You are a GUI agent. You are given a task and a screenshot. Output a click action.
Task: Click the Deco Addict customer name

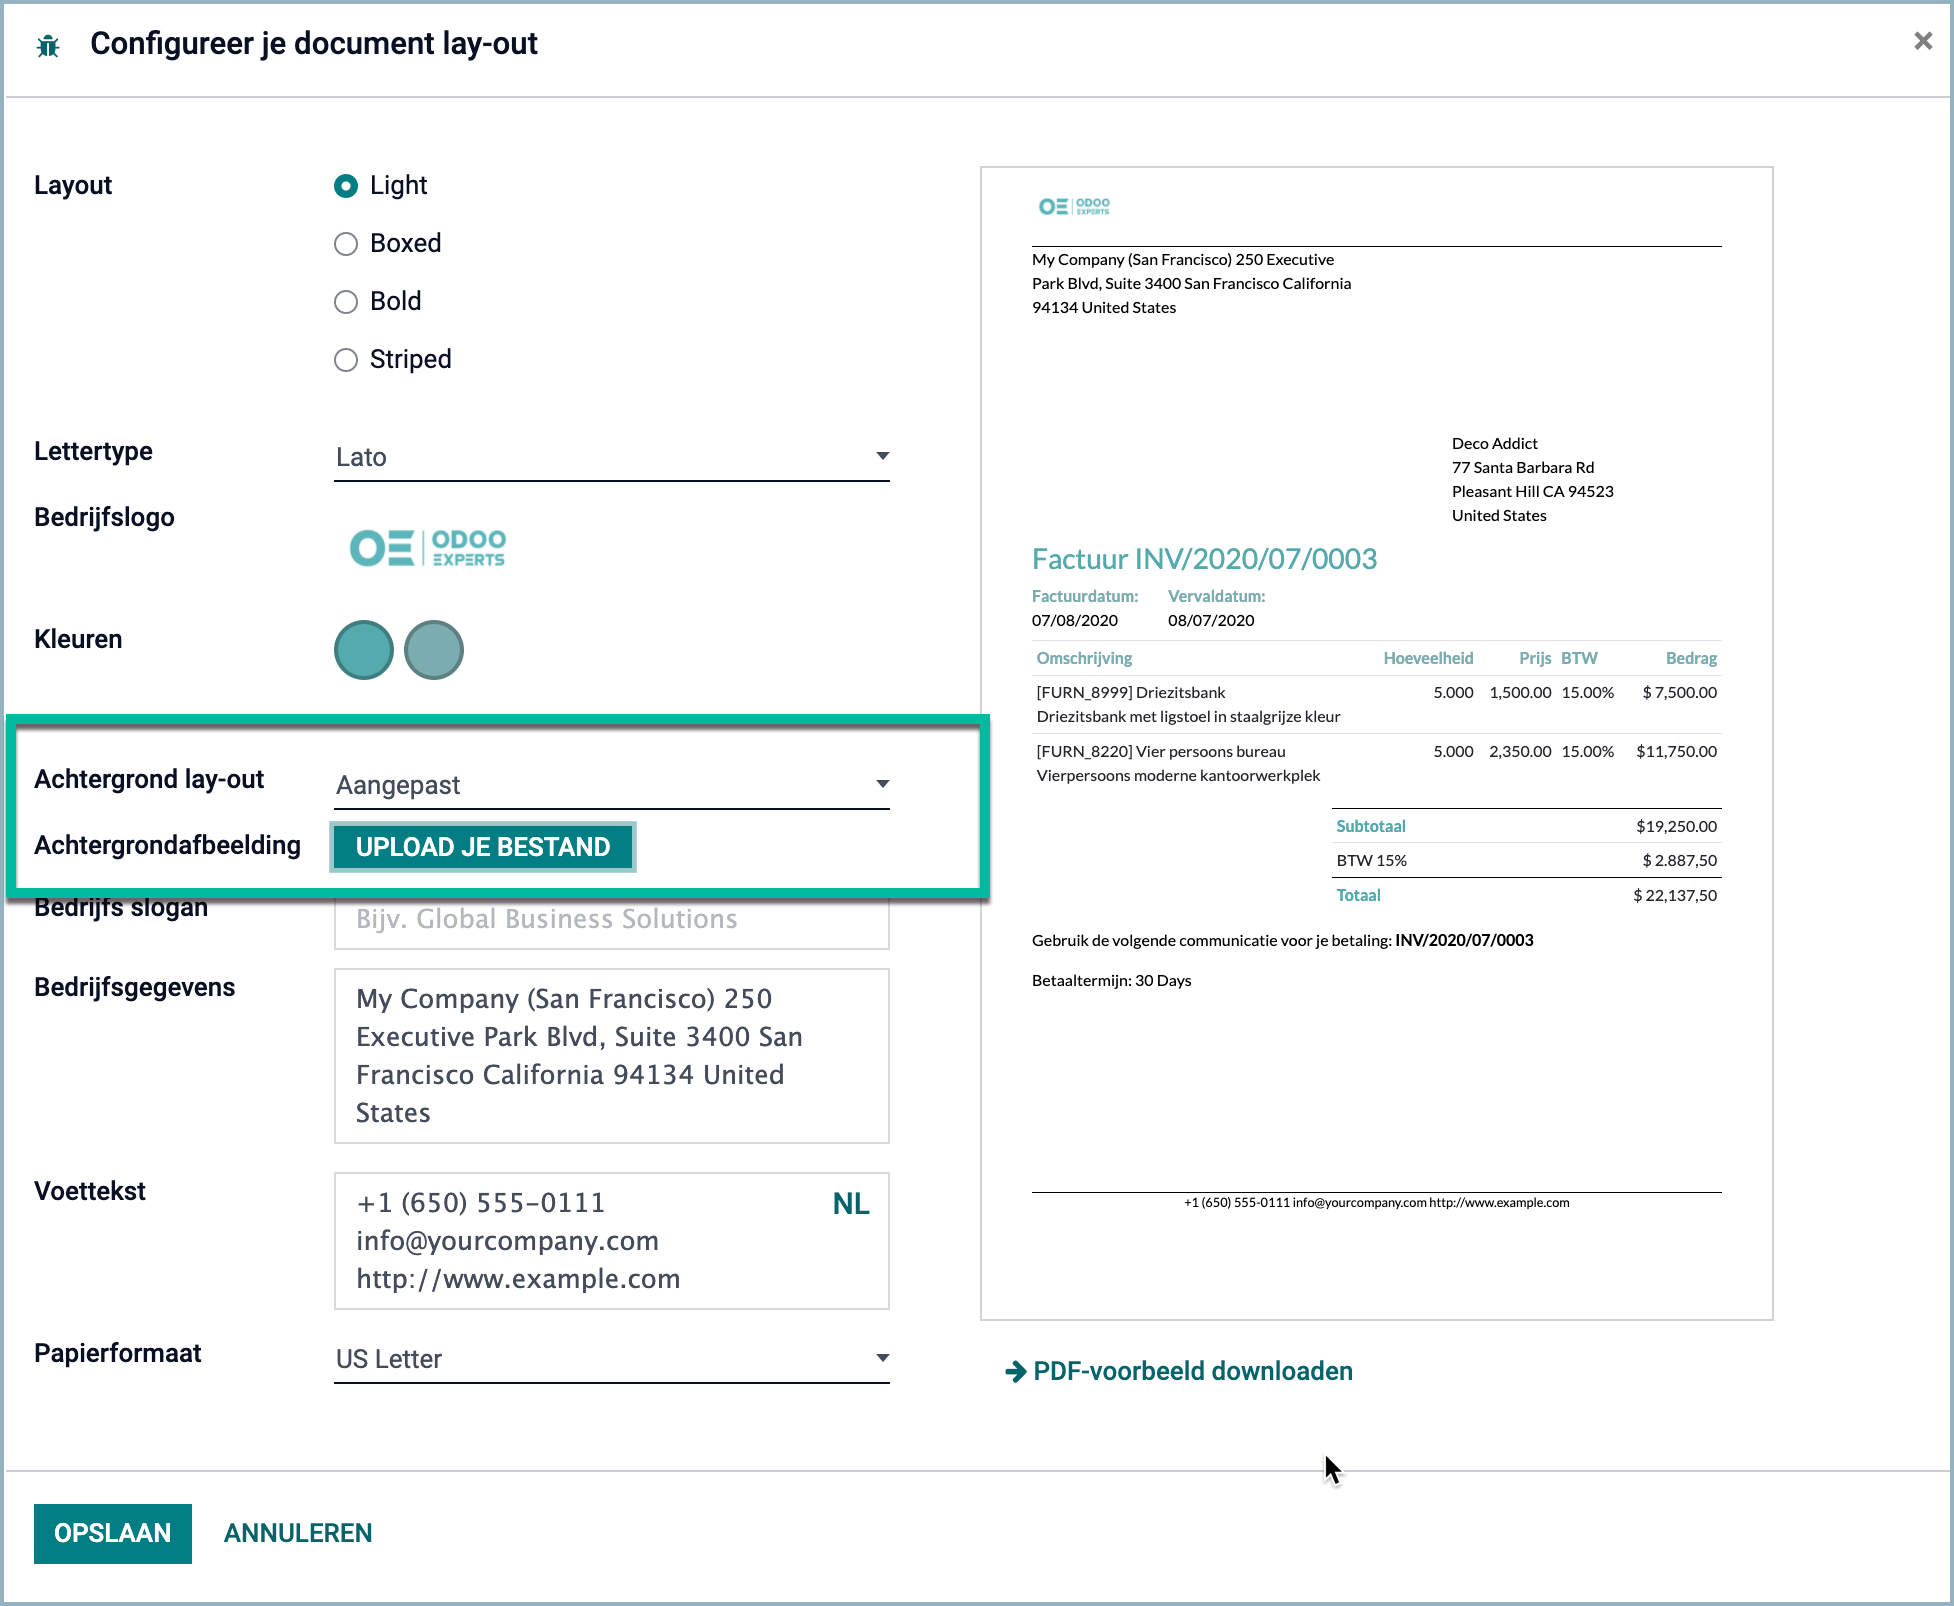1495,443
